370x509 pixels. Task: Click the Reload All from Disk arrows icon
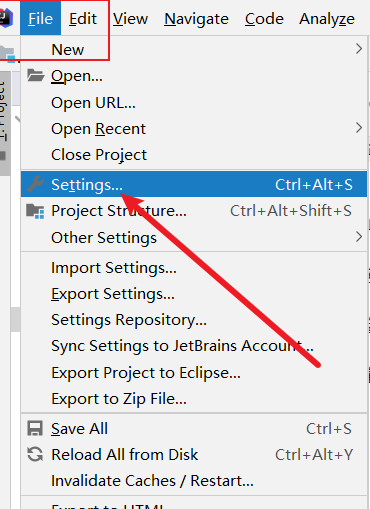point(35,454)
